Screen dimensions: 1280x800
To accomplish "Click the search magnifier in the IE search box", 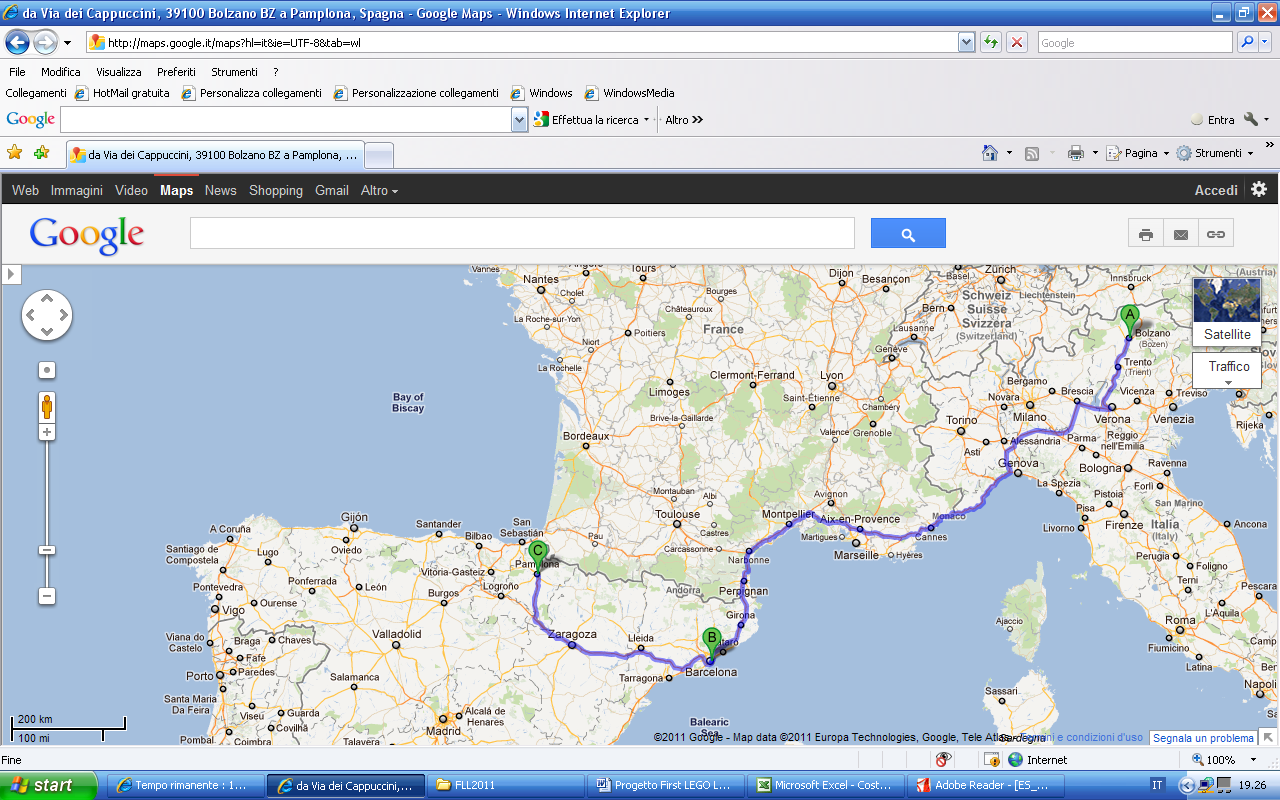I will click(1247, 42).
